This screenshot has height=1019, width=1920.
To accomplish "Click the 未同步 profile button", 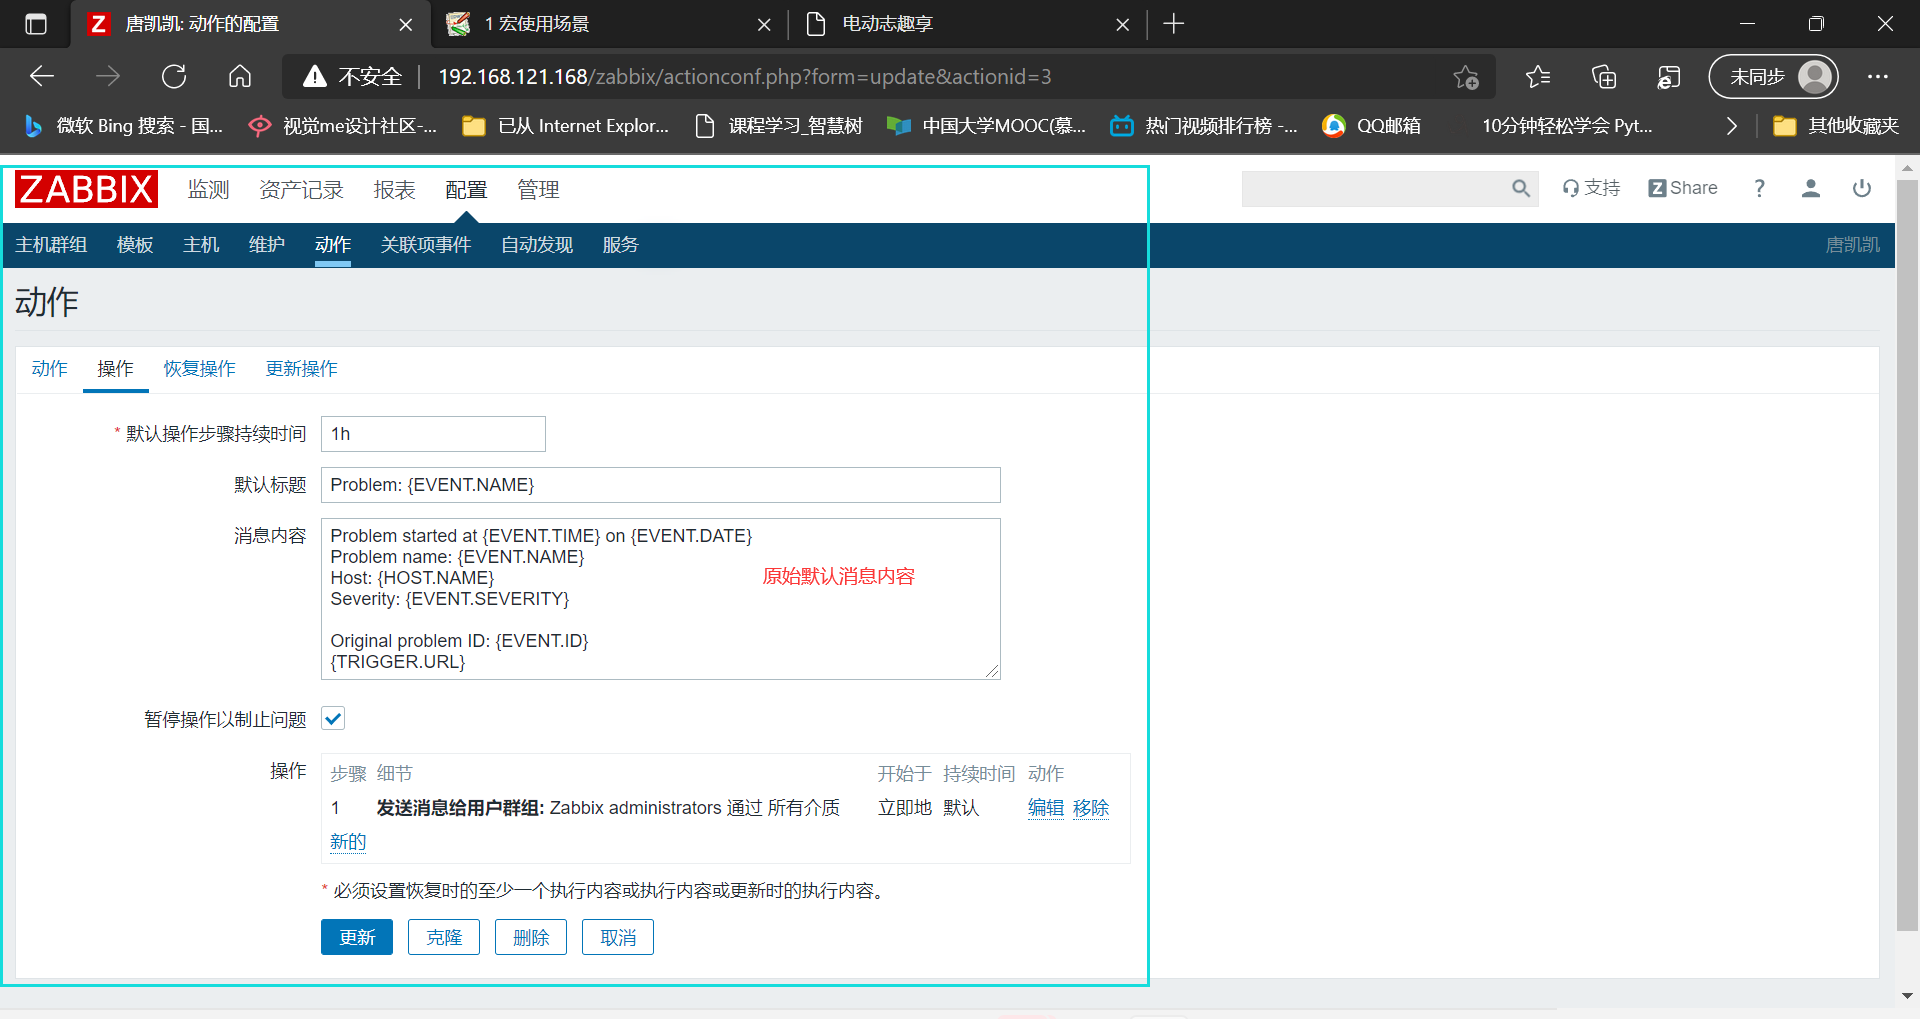I will coord(1774,77).
